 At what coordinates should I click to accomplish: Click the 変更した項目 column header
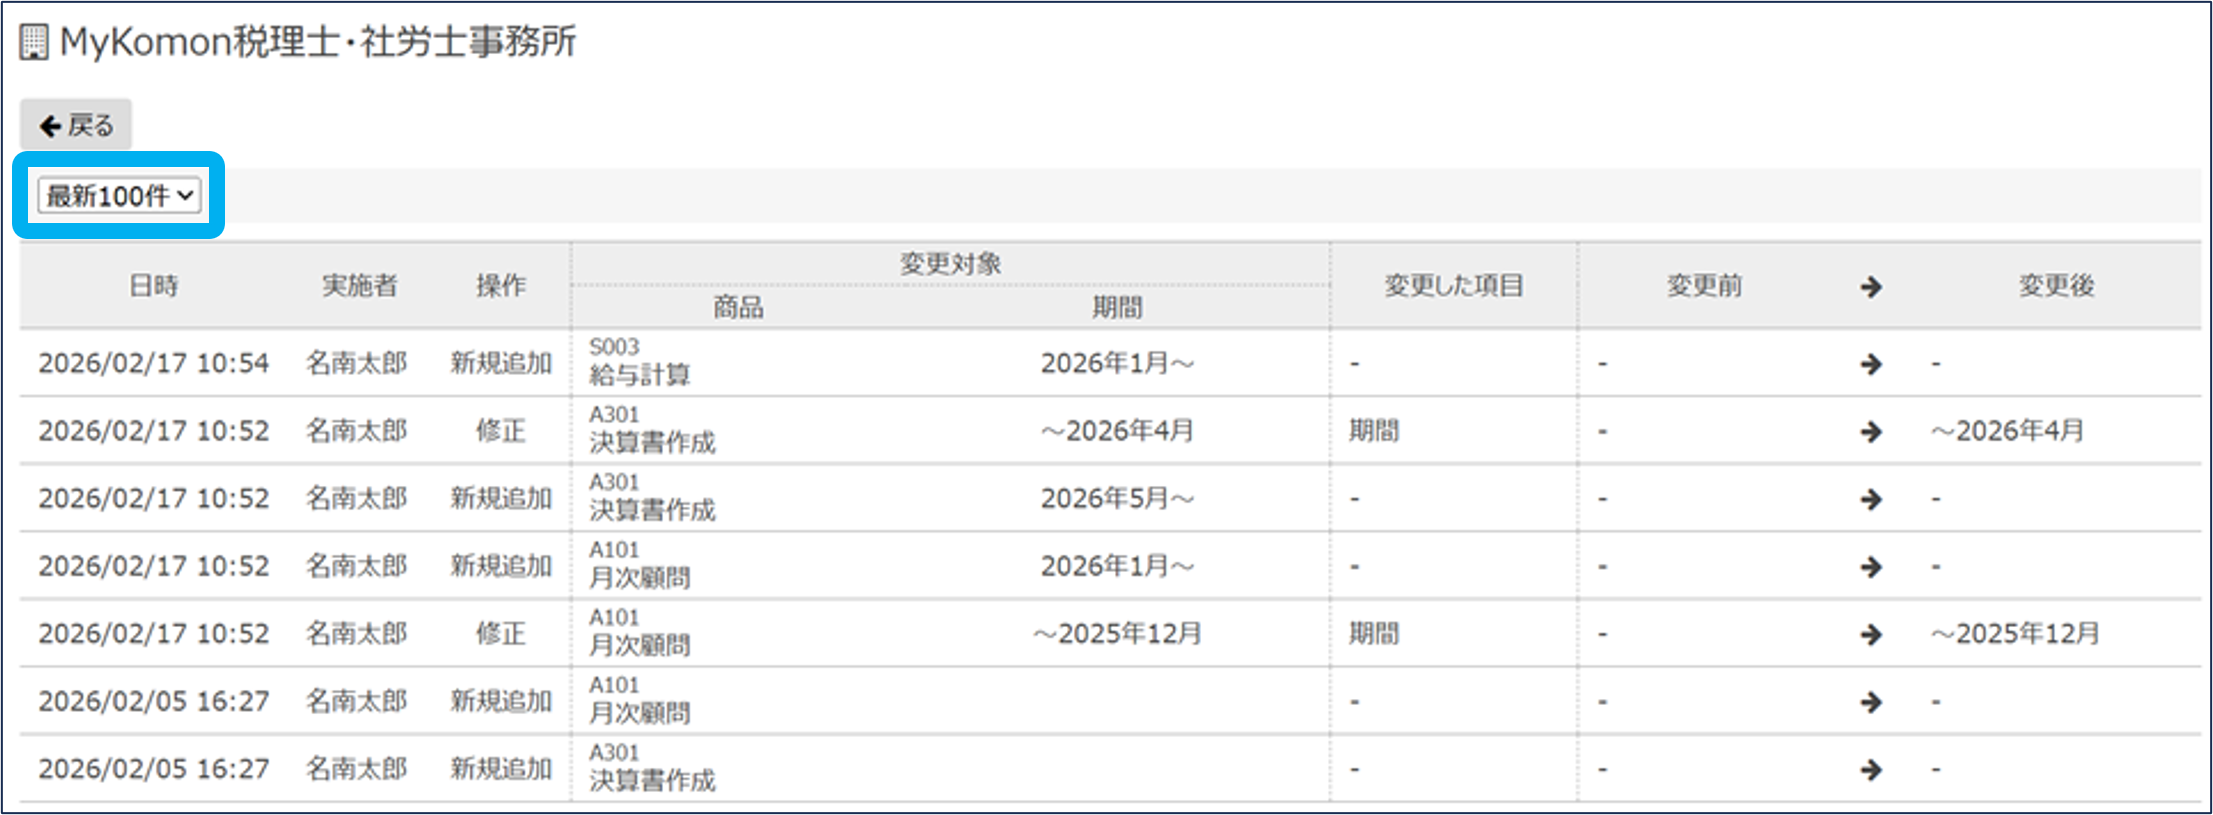click(1453, 286)
